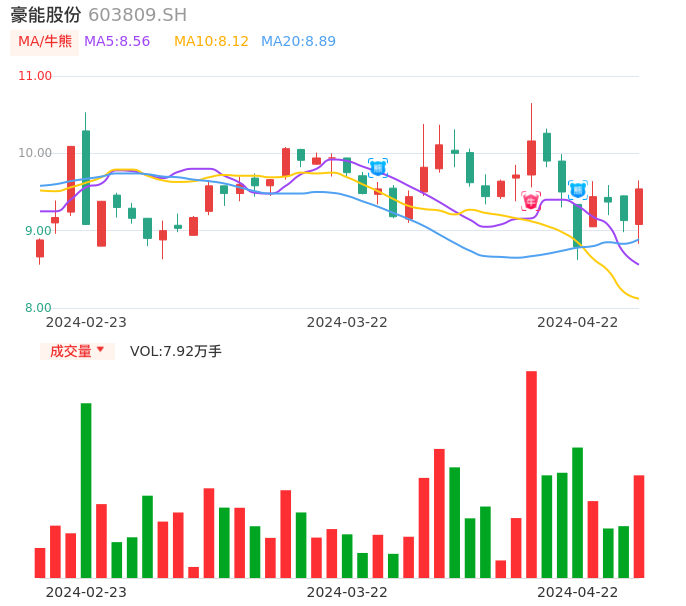Click the 2024-04-22 date label under candlestick chart
The height and width of the screenshot is (606, 686).
(578, 322)
